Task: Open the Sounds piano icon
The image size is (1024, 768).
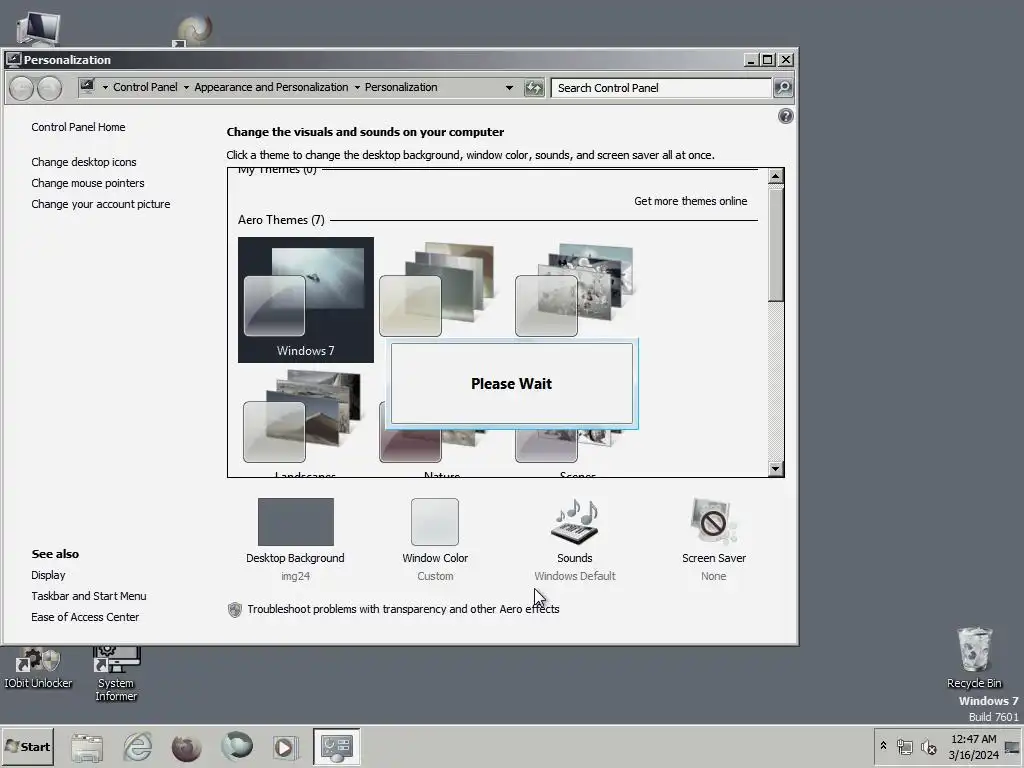Action: [575, 522]
